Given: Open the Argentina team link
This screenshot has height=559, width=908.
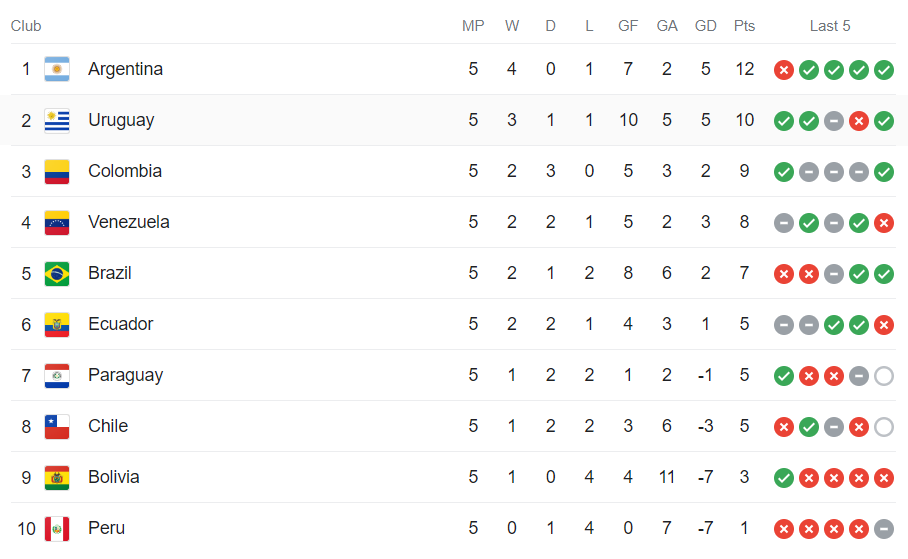Looking at the screenshot, I should (125, 69).
